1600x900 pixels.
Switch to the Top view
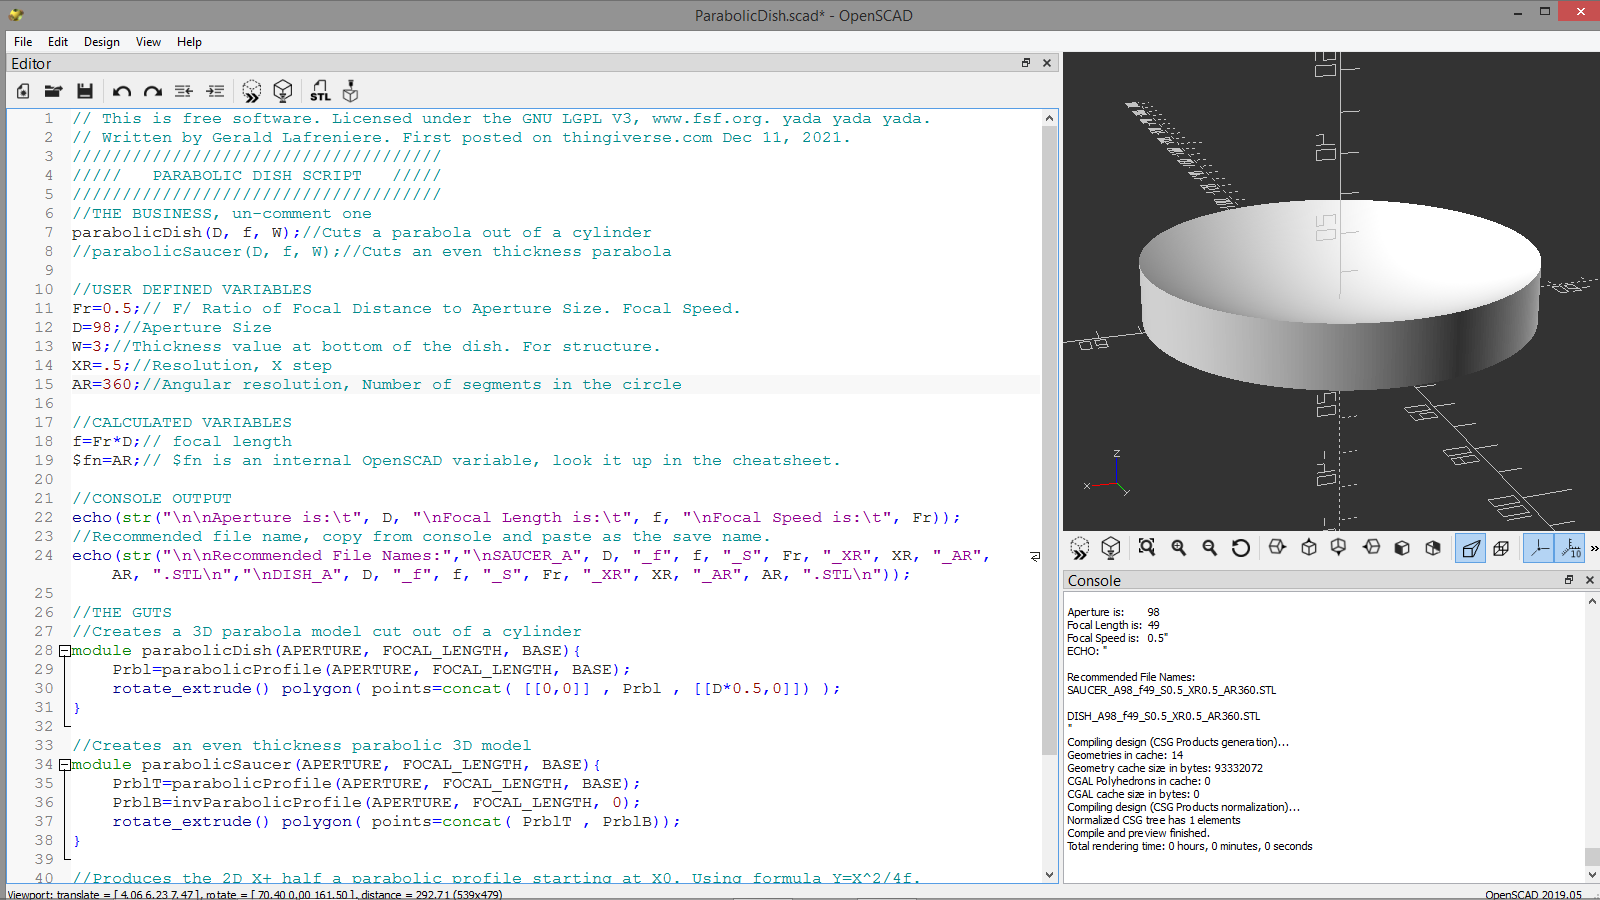coord(1309,548)
